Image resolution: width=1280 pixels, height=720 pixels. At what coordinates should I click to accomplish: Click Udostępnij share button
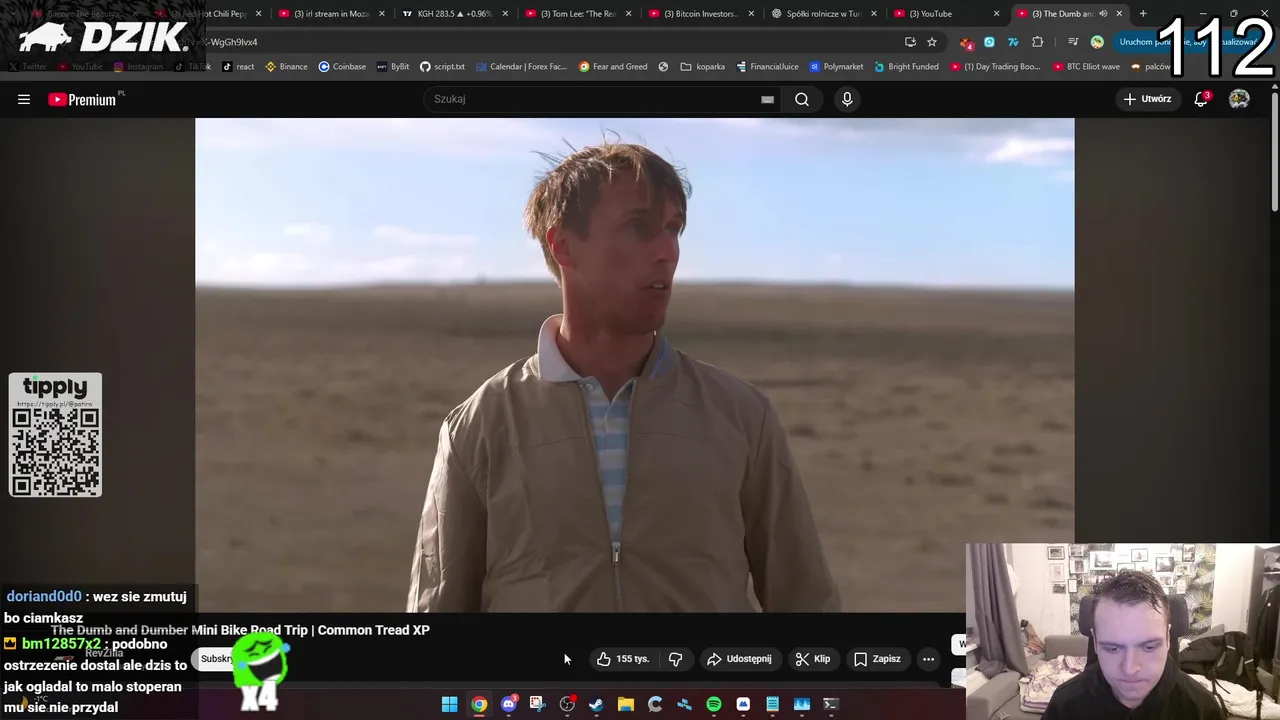(x=739, y=659)
